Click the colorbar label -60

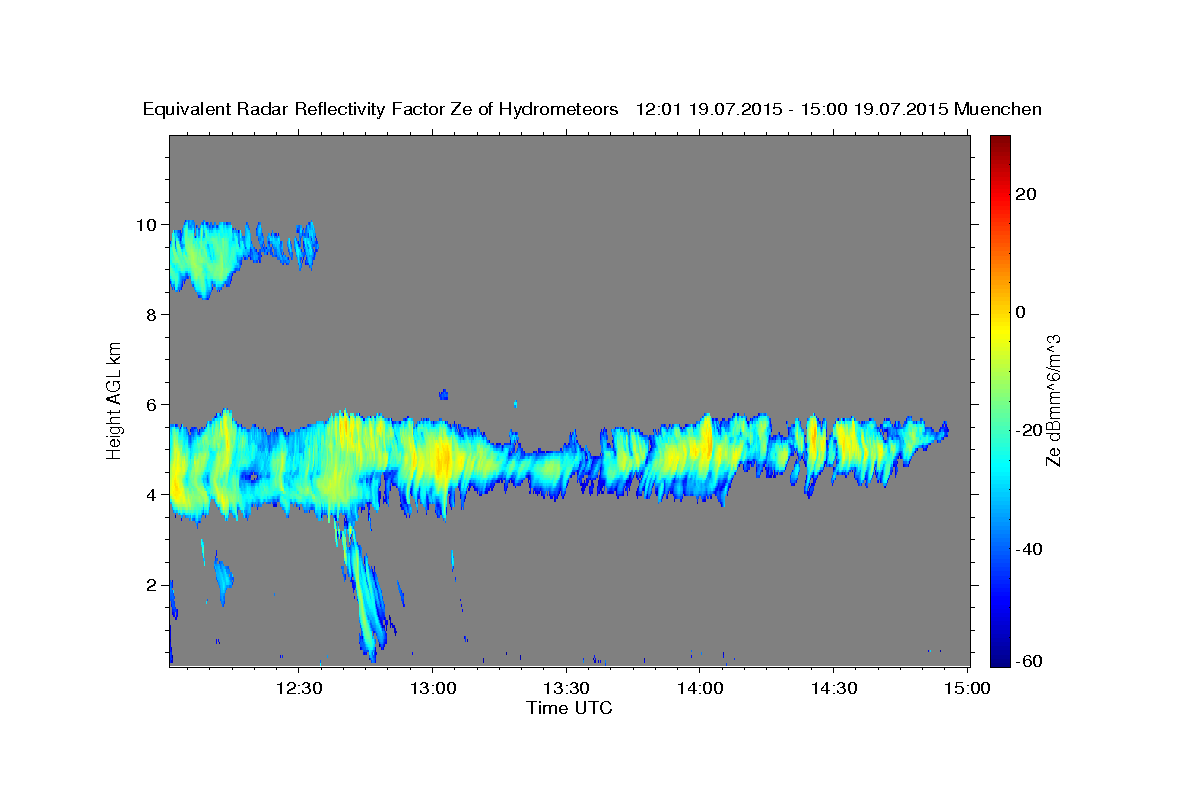coord(1027,661)
